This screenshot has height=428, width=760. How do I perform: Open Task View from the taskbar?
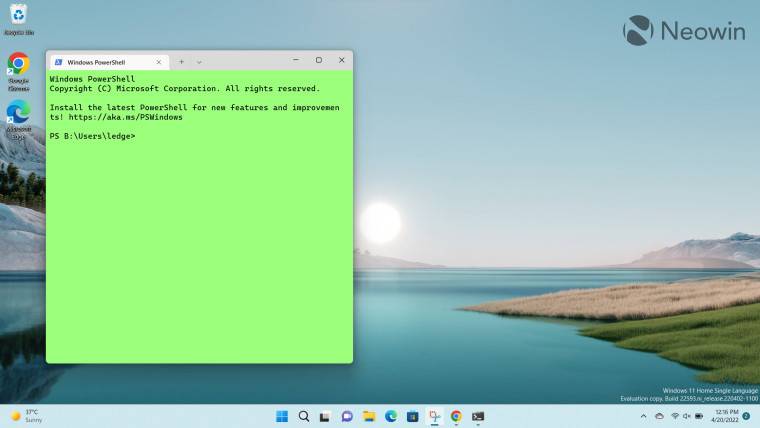tap(326, 416)
